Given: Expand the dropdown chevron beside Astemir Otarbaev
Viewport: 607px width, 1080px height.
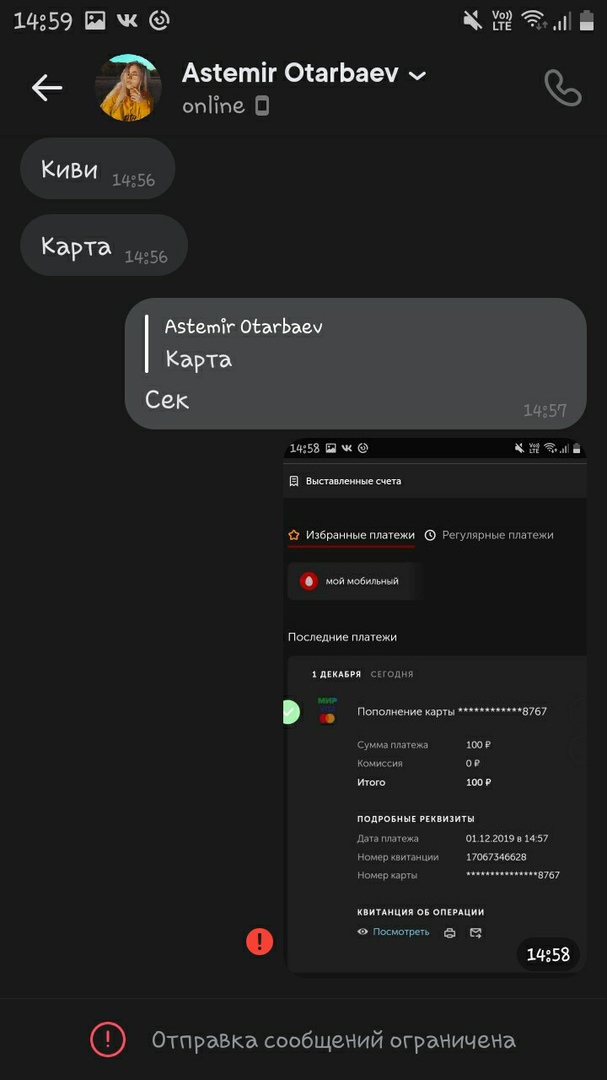Looking at the screenshot, I should click(x=418, y=75).
